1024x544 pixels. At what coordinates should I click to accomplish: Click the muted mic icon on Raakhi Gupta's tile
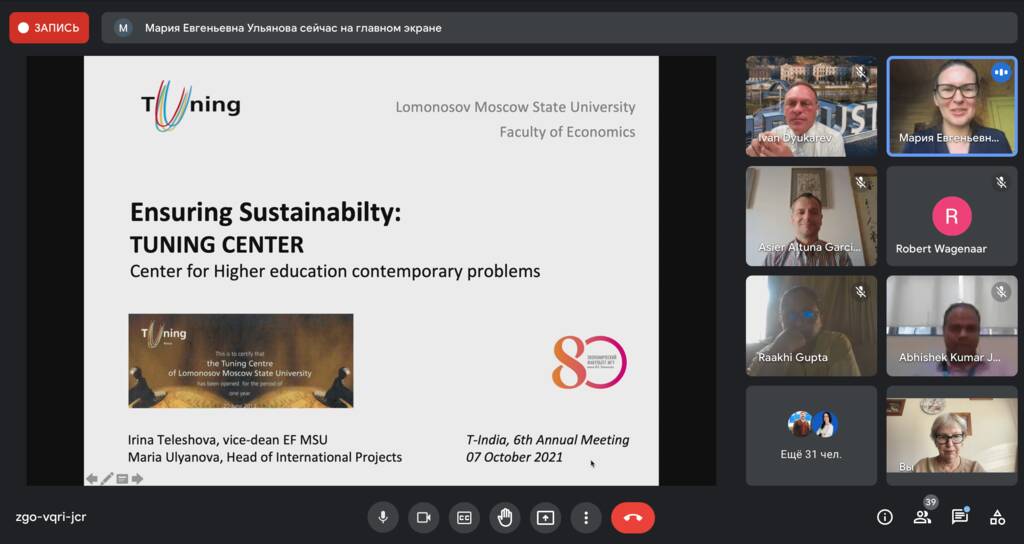click(861, 292)
